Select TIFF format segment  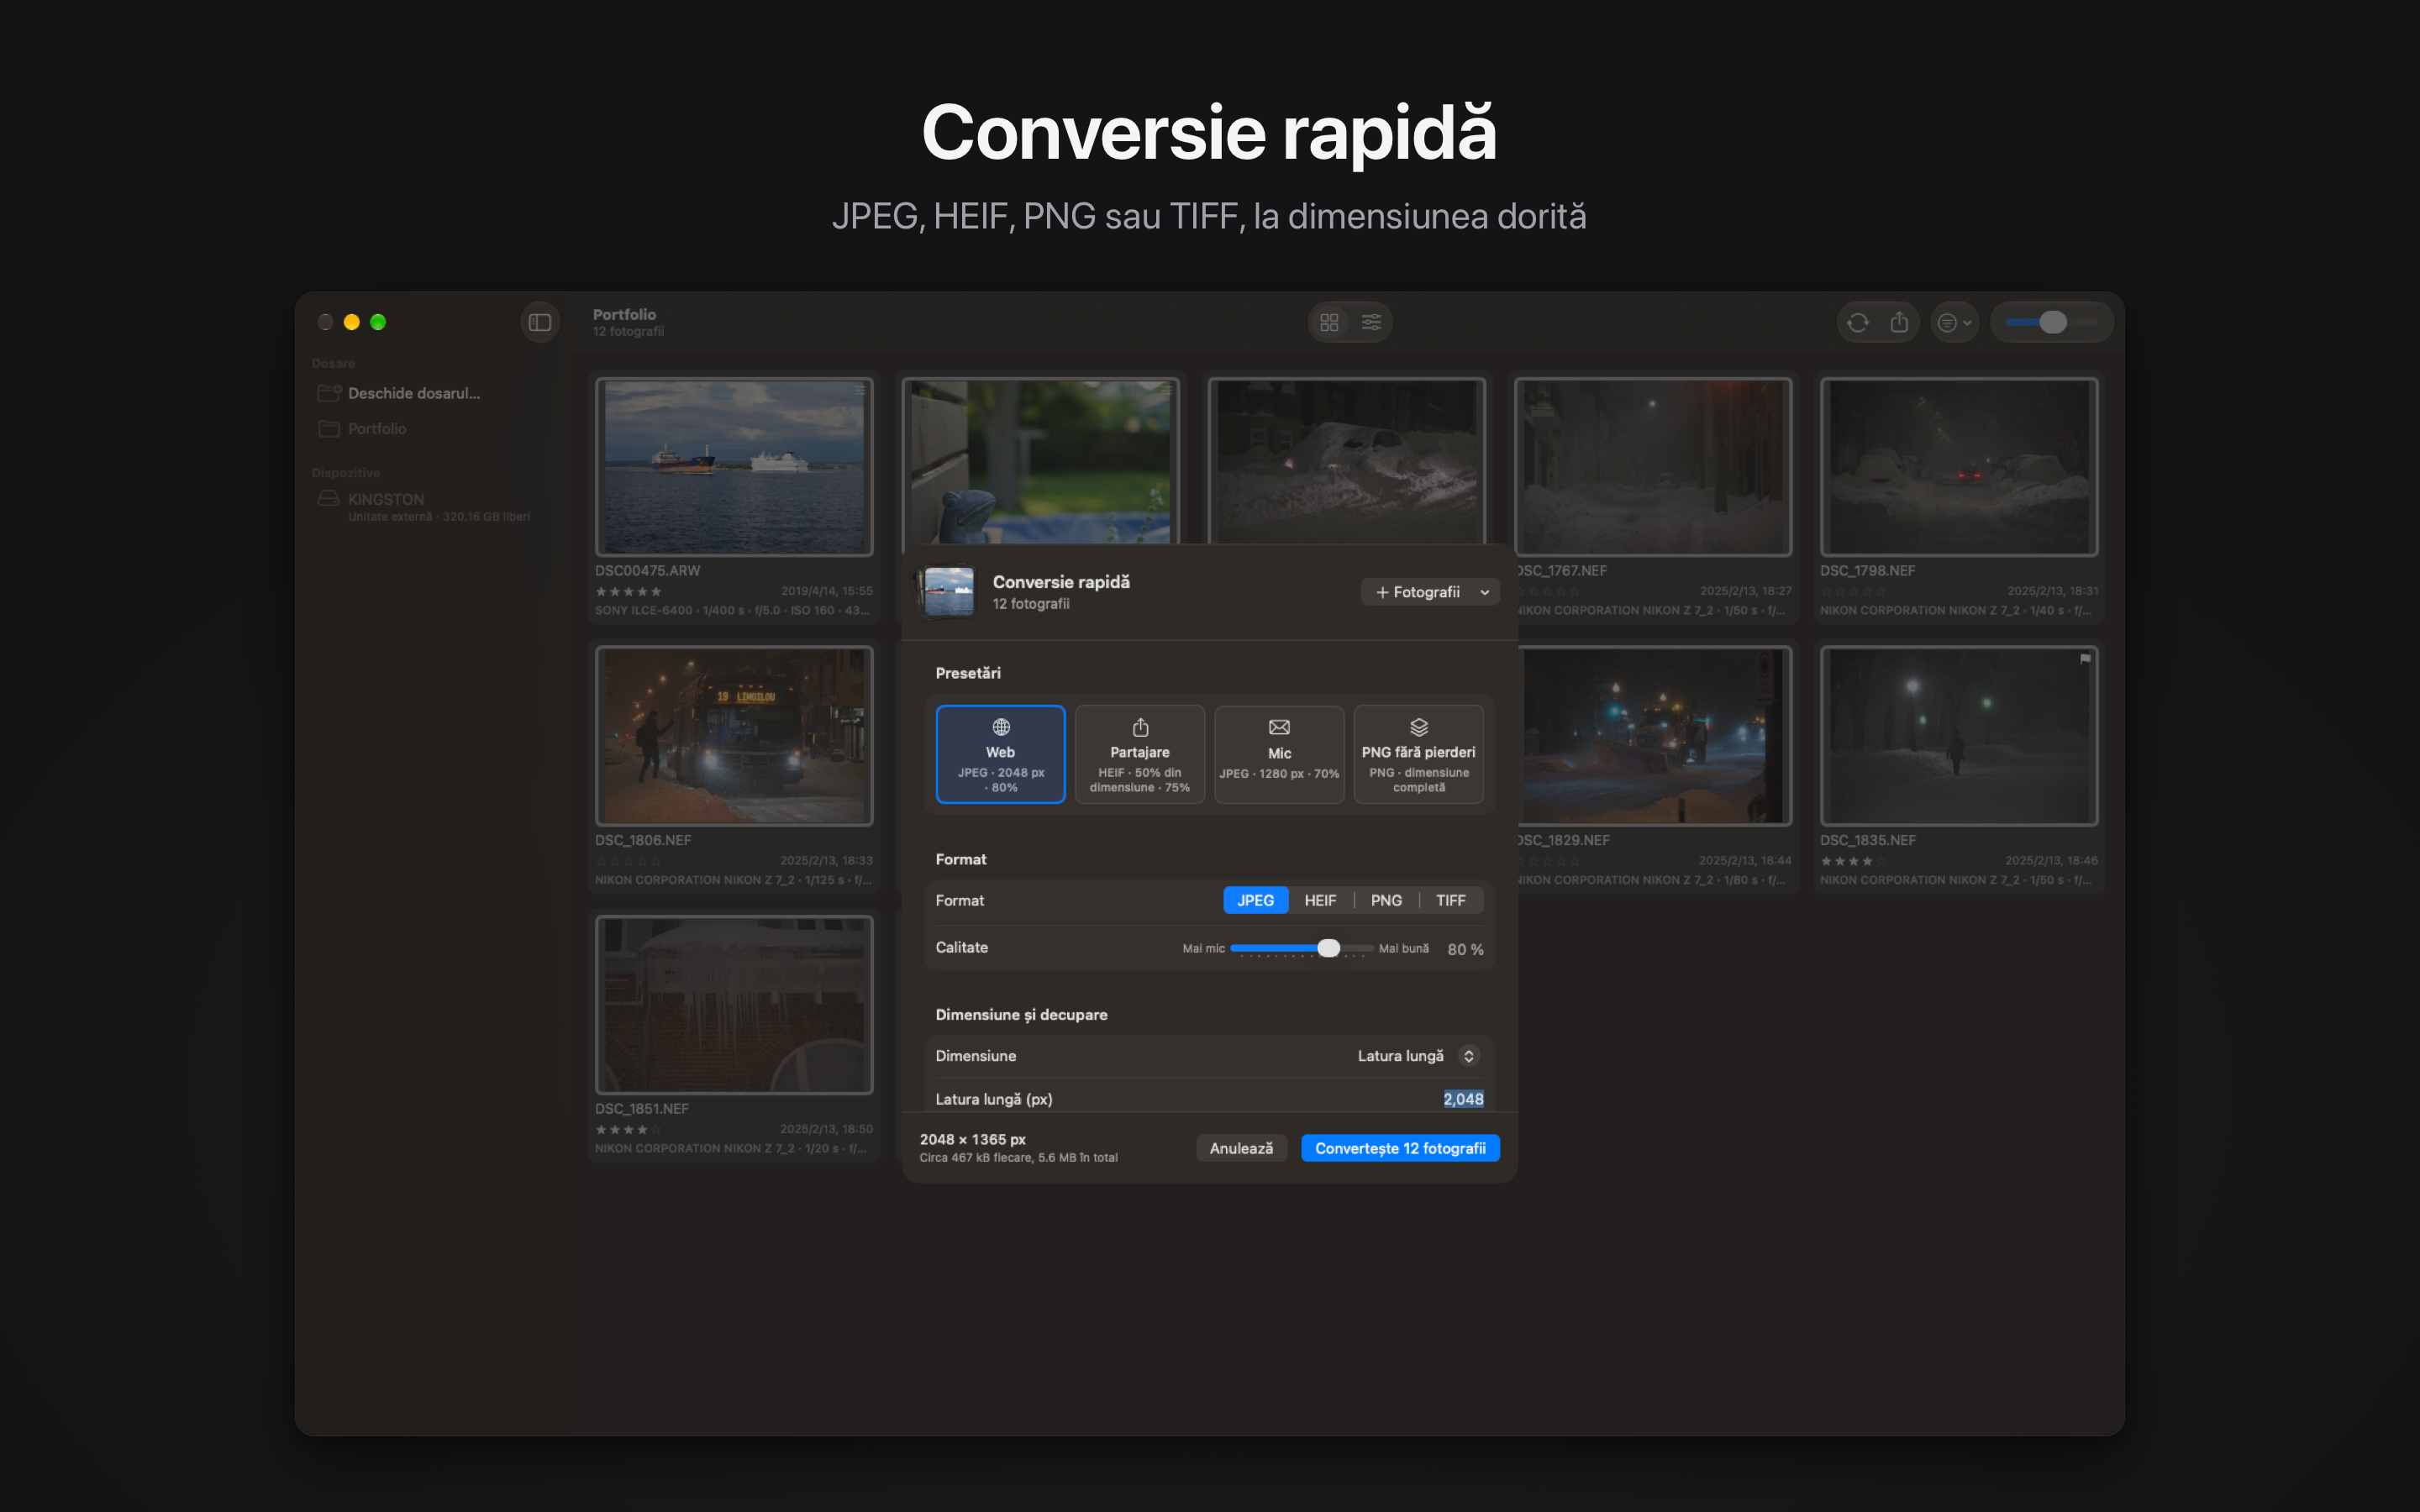(x=1450, y=900)
